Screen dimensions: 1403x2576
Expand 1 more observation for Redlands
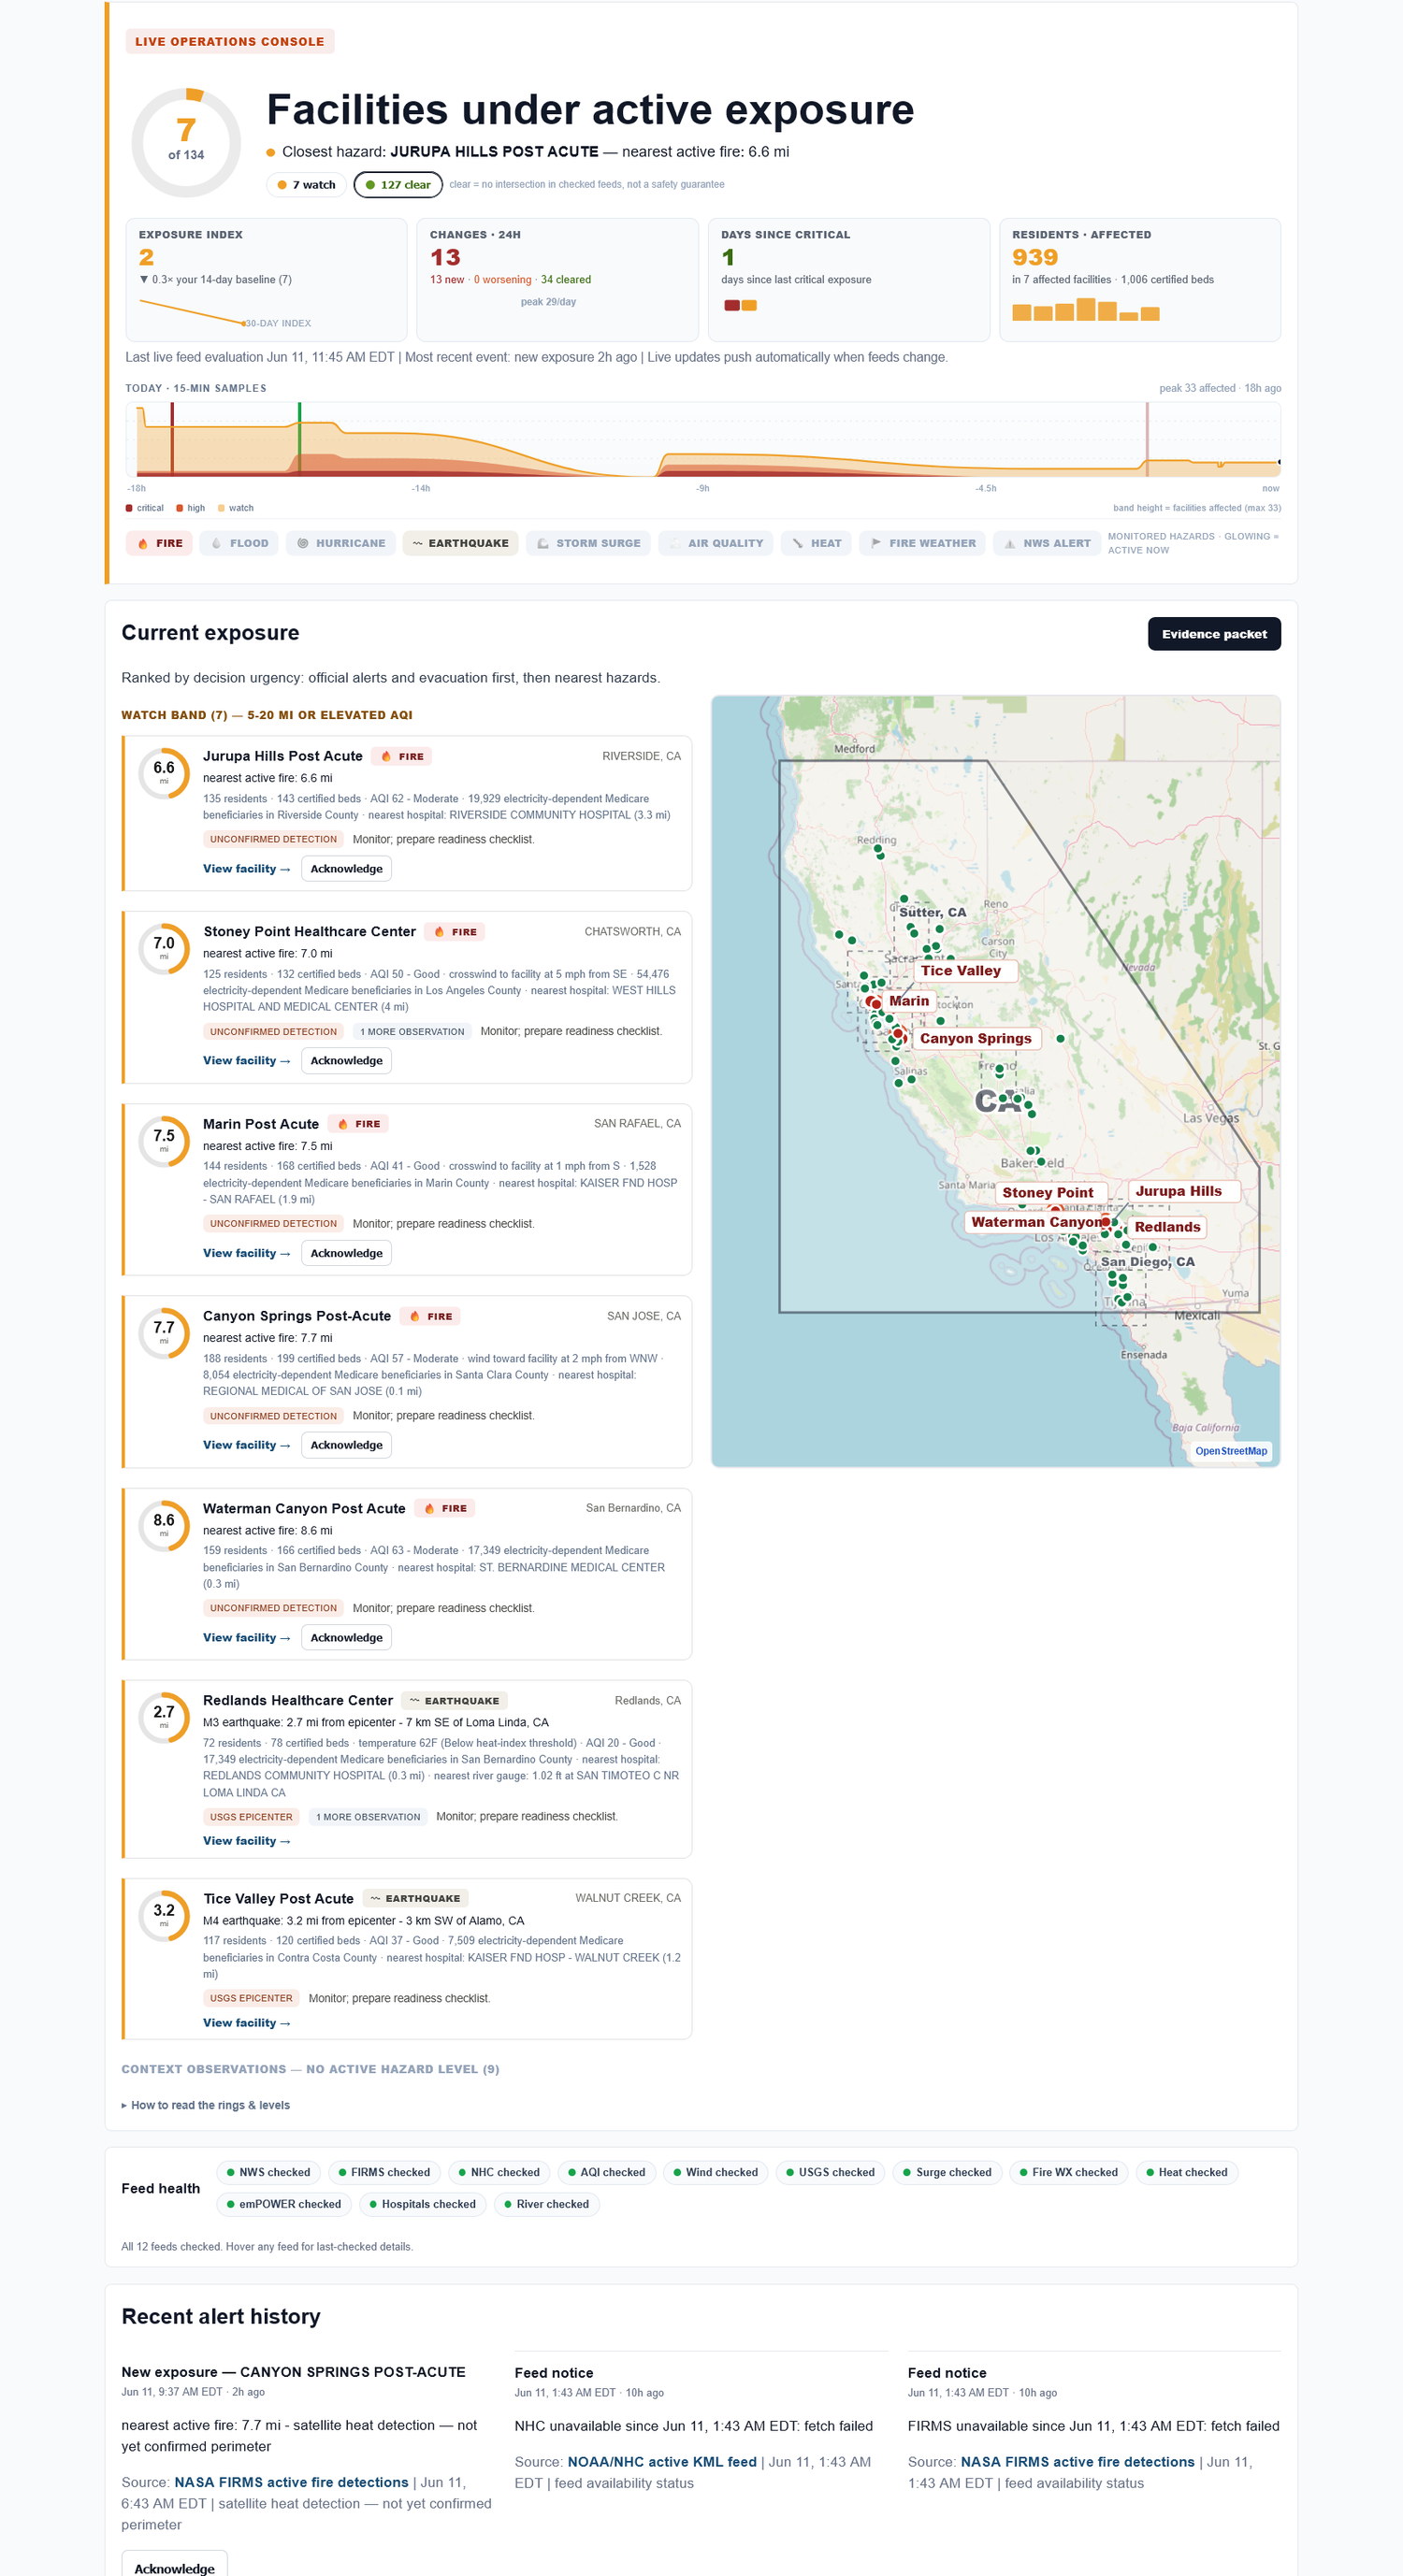coord(368,1817)
